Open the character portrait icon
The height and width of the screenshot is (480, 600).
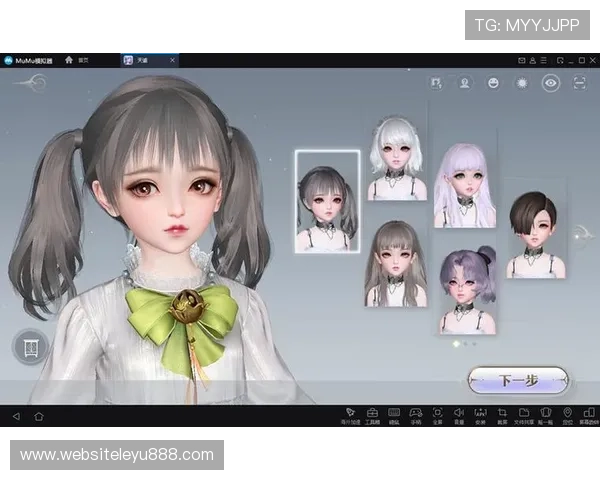(x=465, y=83)
